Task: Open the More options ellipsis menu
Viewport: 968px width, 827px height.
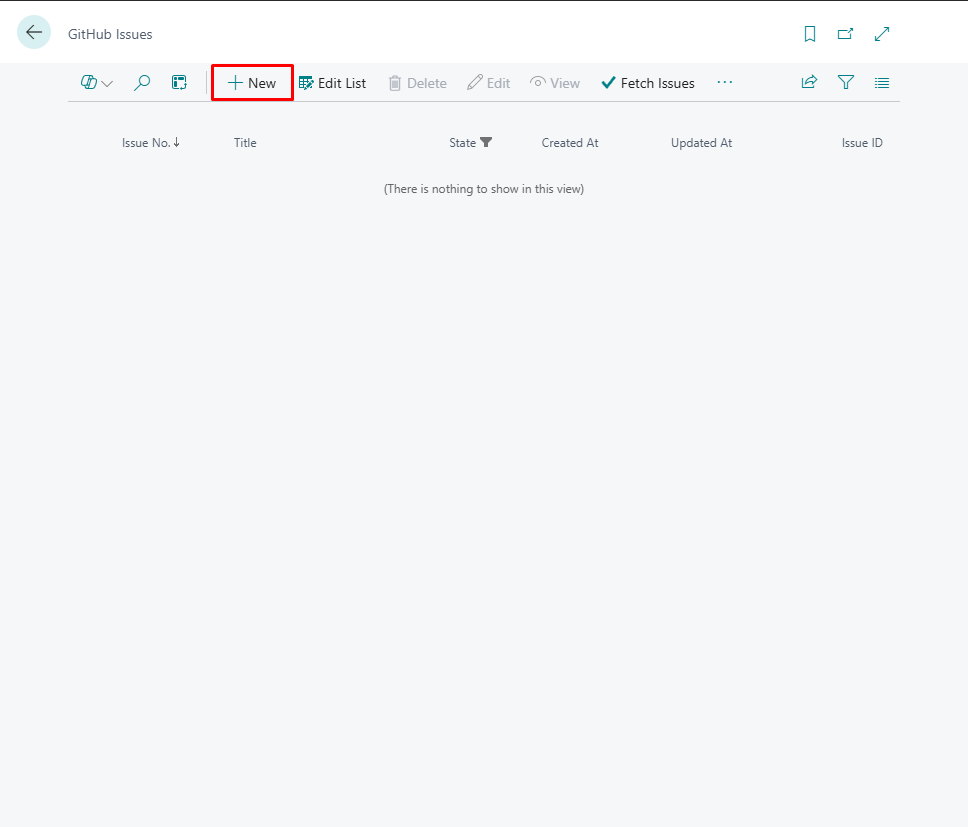Action: click(724, 83)
